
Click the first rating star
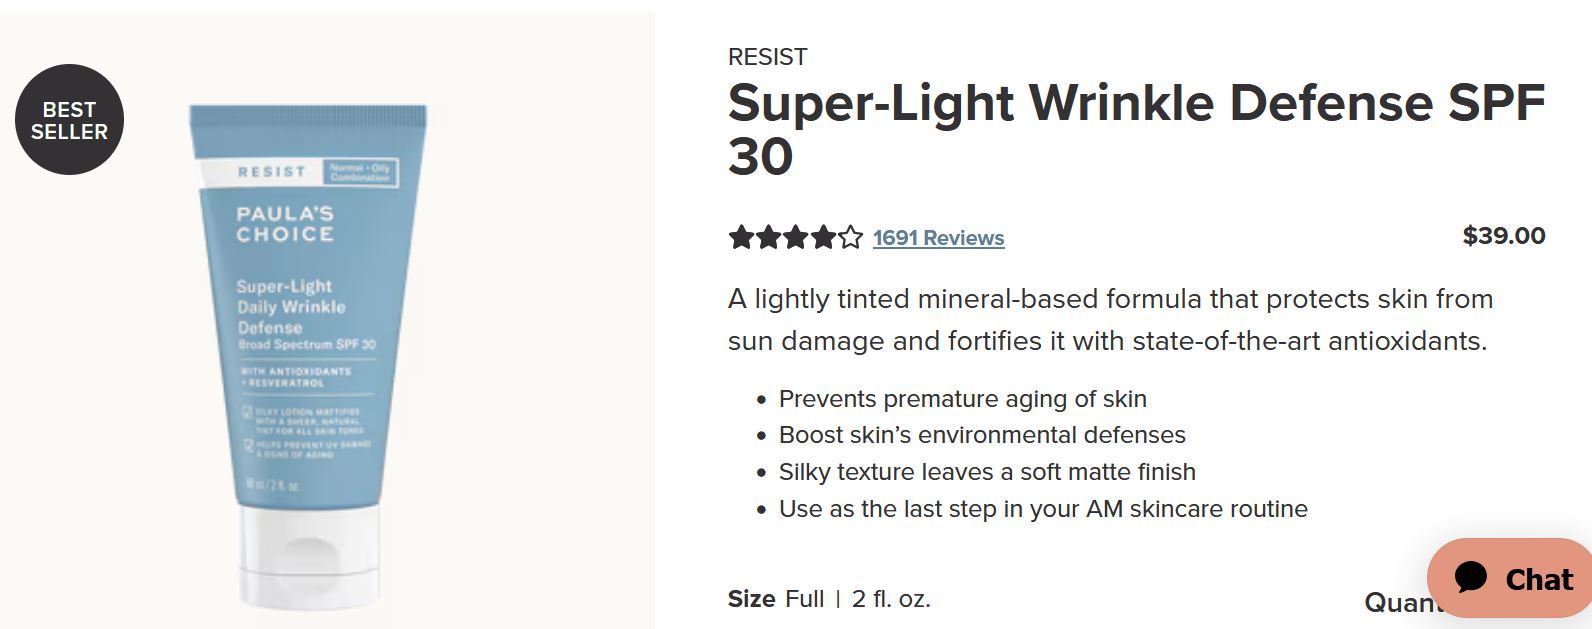741,238
